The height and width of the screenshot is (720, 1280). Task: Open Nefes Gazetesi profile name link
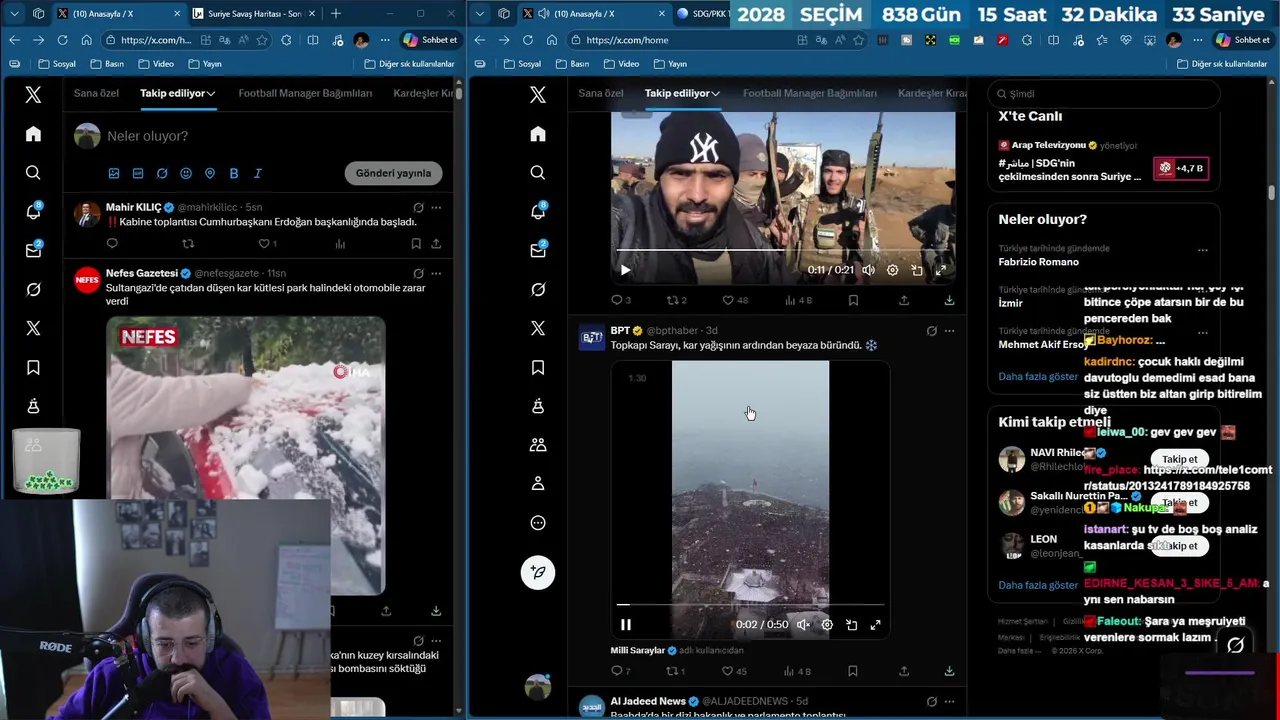click(x=142, y=273)
